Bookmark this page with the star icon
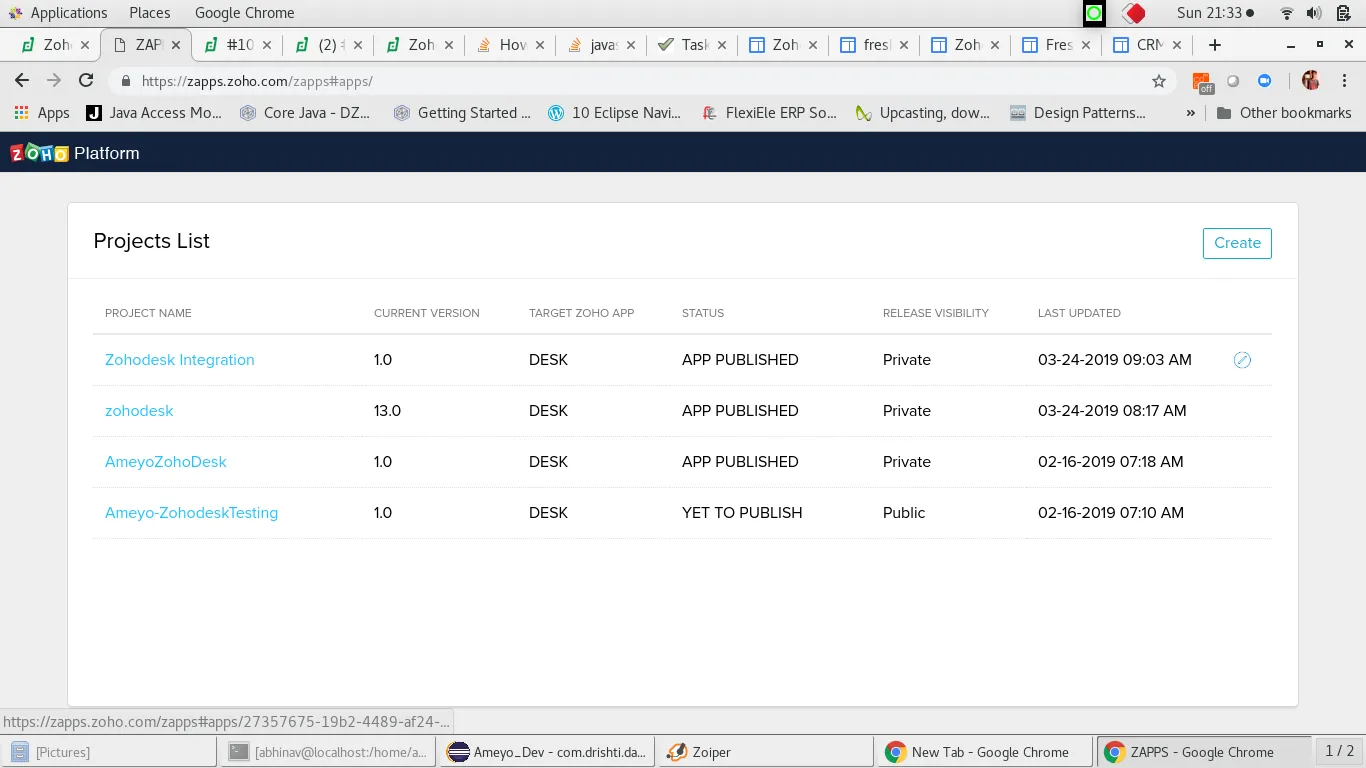Viewport: 1366px width, 768px height. (x=1159, y=81)
